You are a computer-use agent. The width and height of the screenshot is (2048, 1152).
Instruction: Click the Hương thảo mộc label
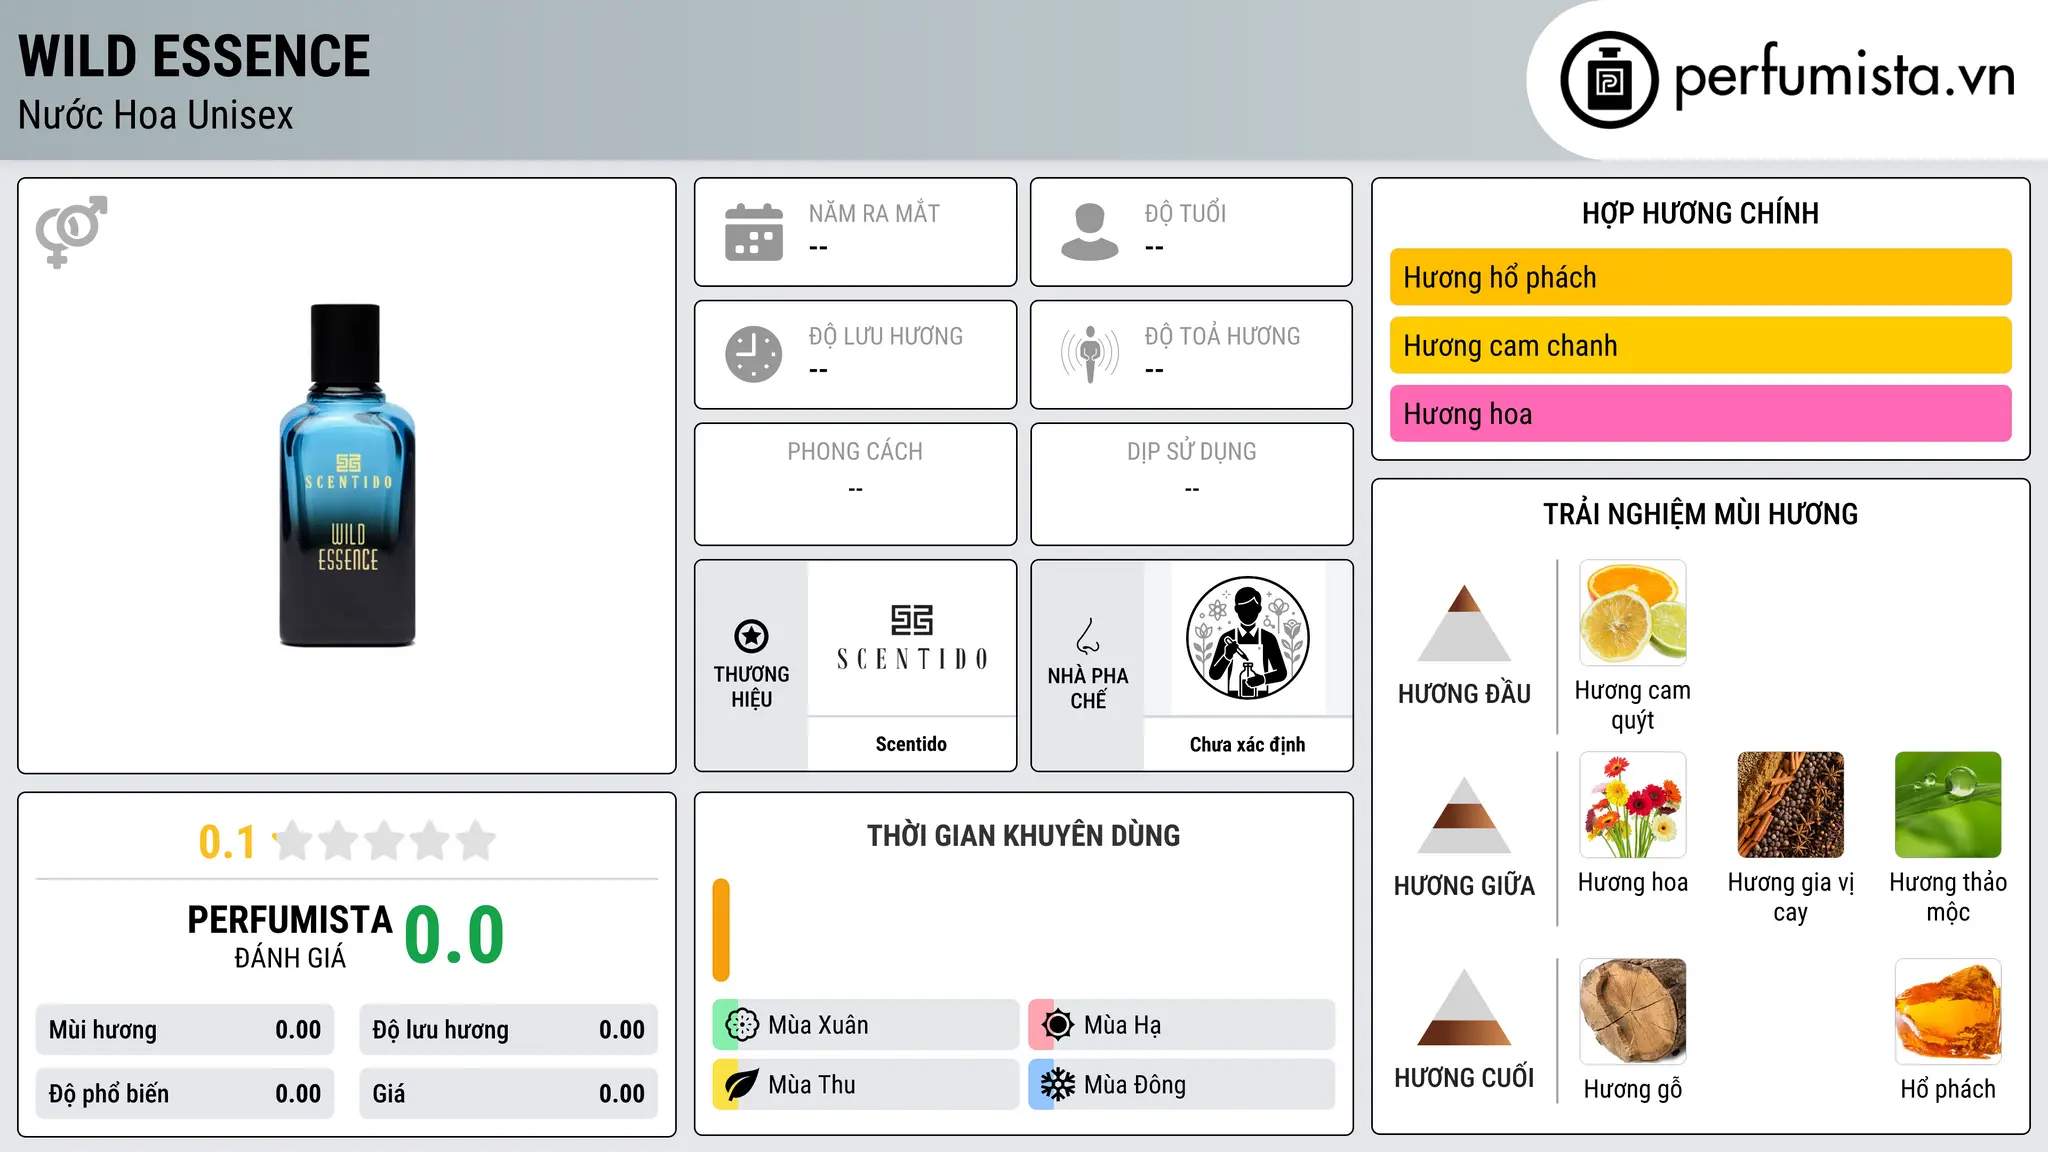pos(1948,897)
